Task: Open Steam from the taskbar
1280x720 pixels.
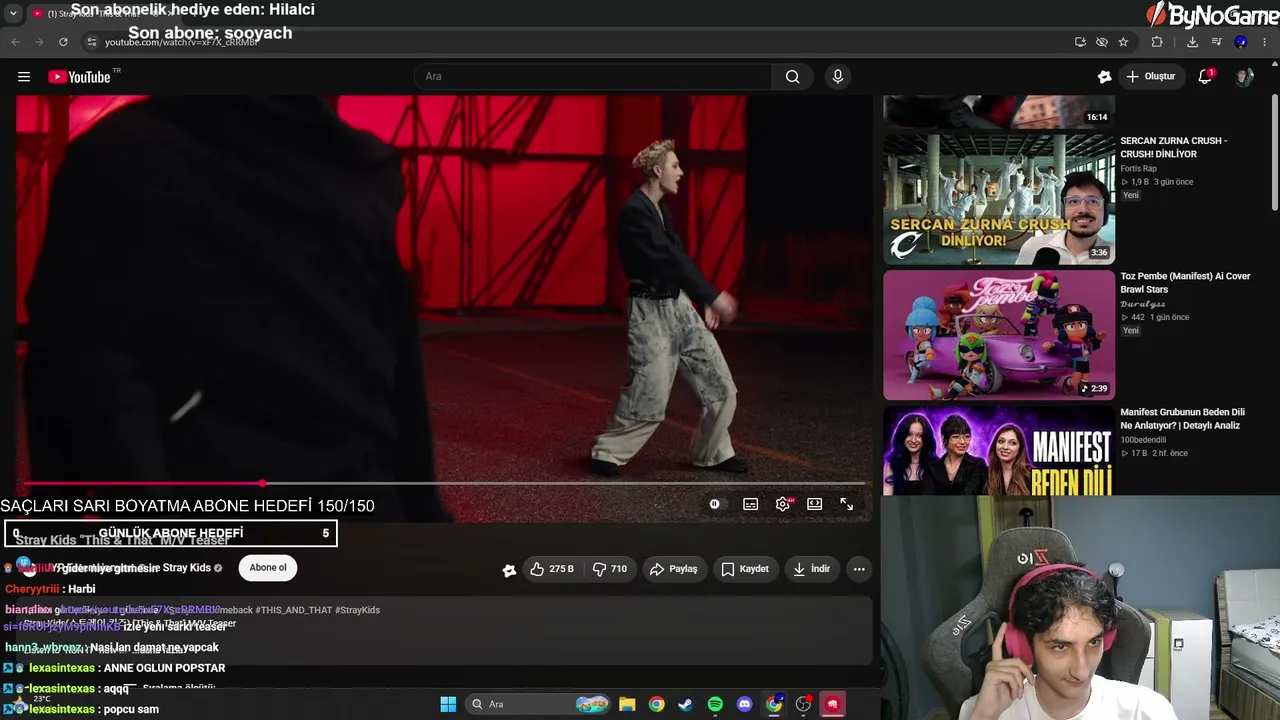Action: [685, 704]
